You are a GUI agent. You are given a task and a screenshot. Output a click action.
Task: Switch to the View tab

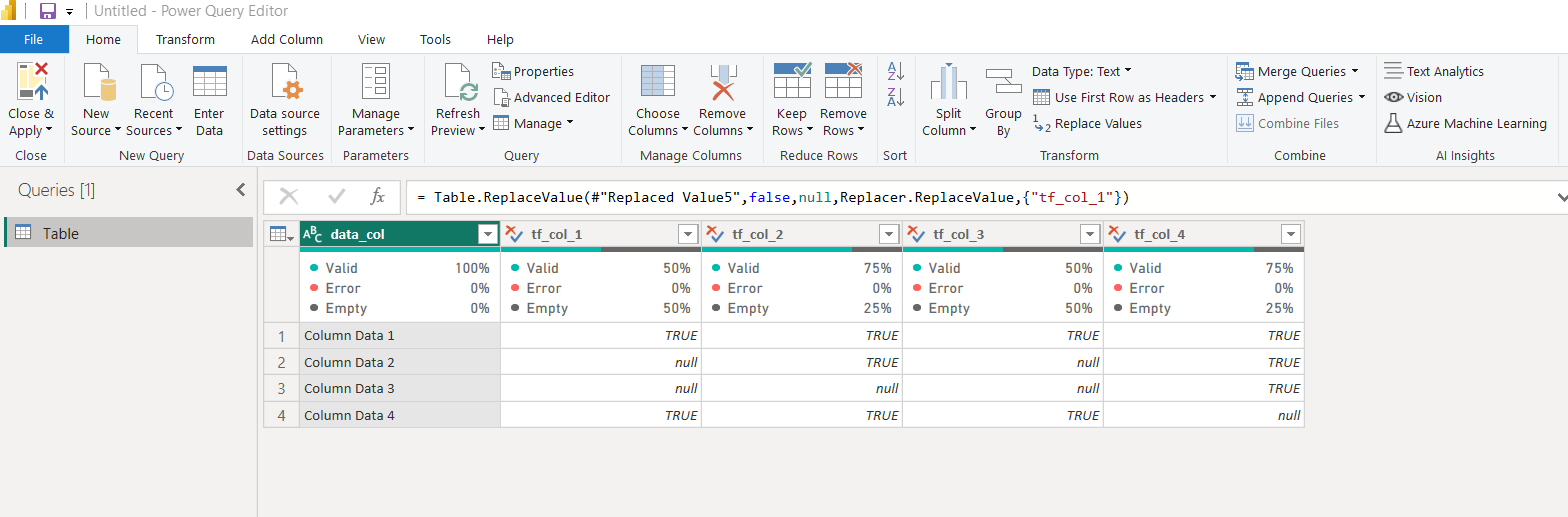coord(371,39)
